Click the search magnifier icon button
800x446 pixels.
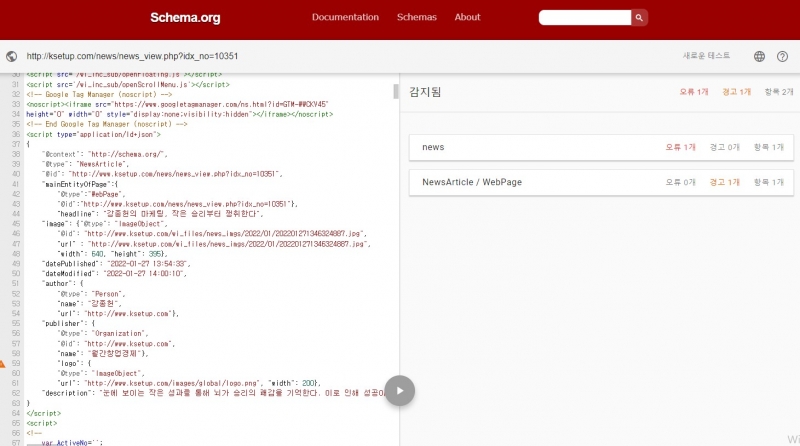coord(639,17)
